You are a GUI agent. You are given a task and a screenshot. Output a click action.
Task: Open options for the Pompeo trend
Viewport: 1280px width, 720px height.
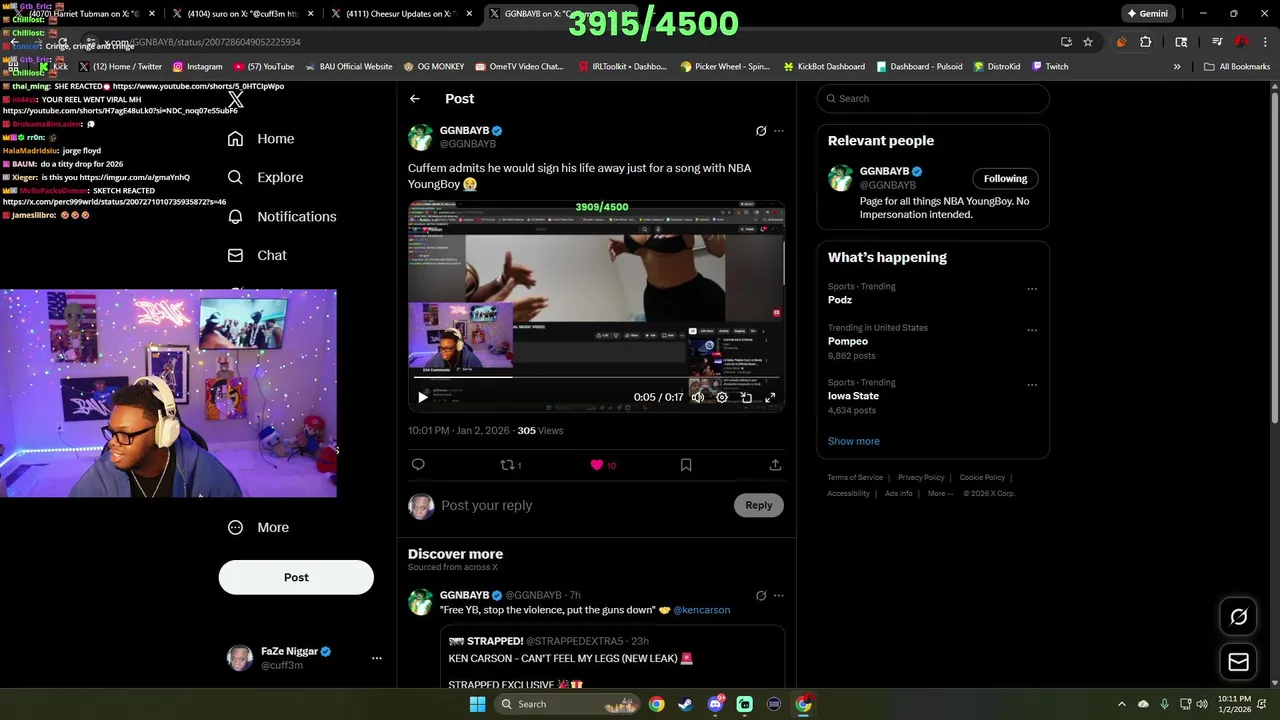tap(1032, 330)
